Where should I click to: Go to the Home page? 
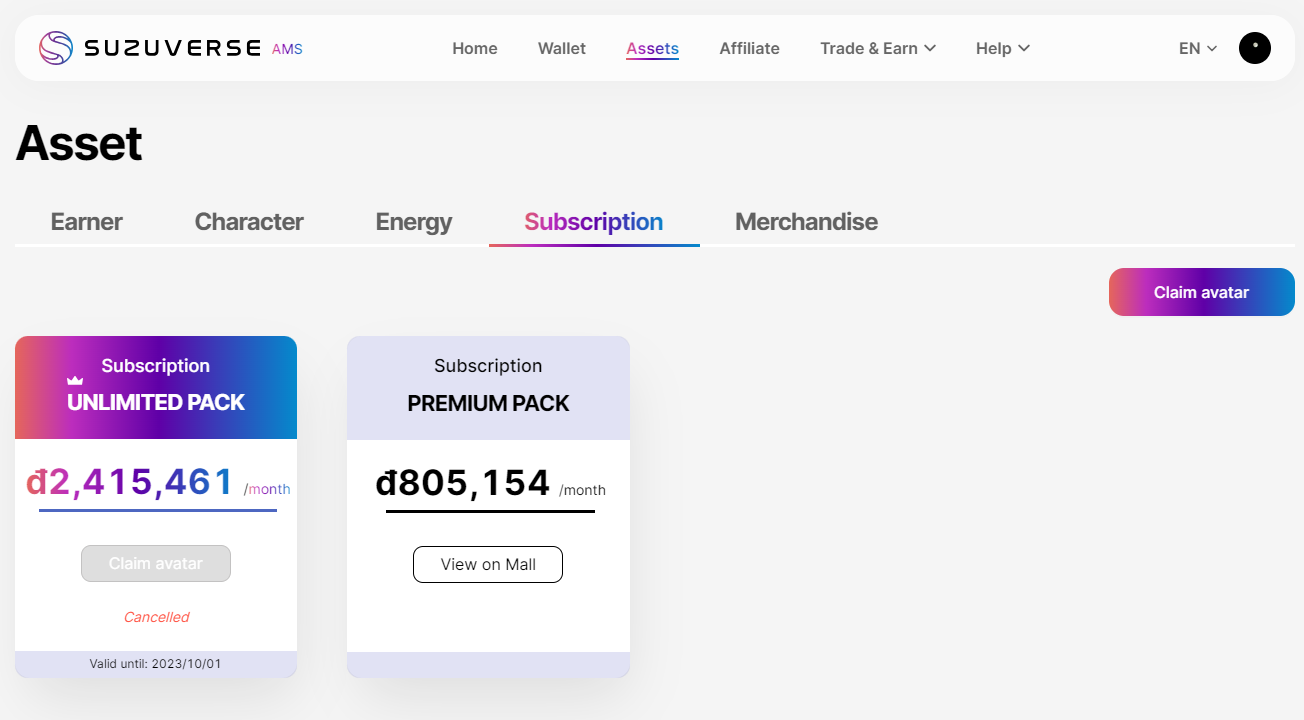tap(474, 48)
